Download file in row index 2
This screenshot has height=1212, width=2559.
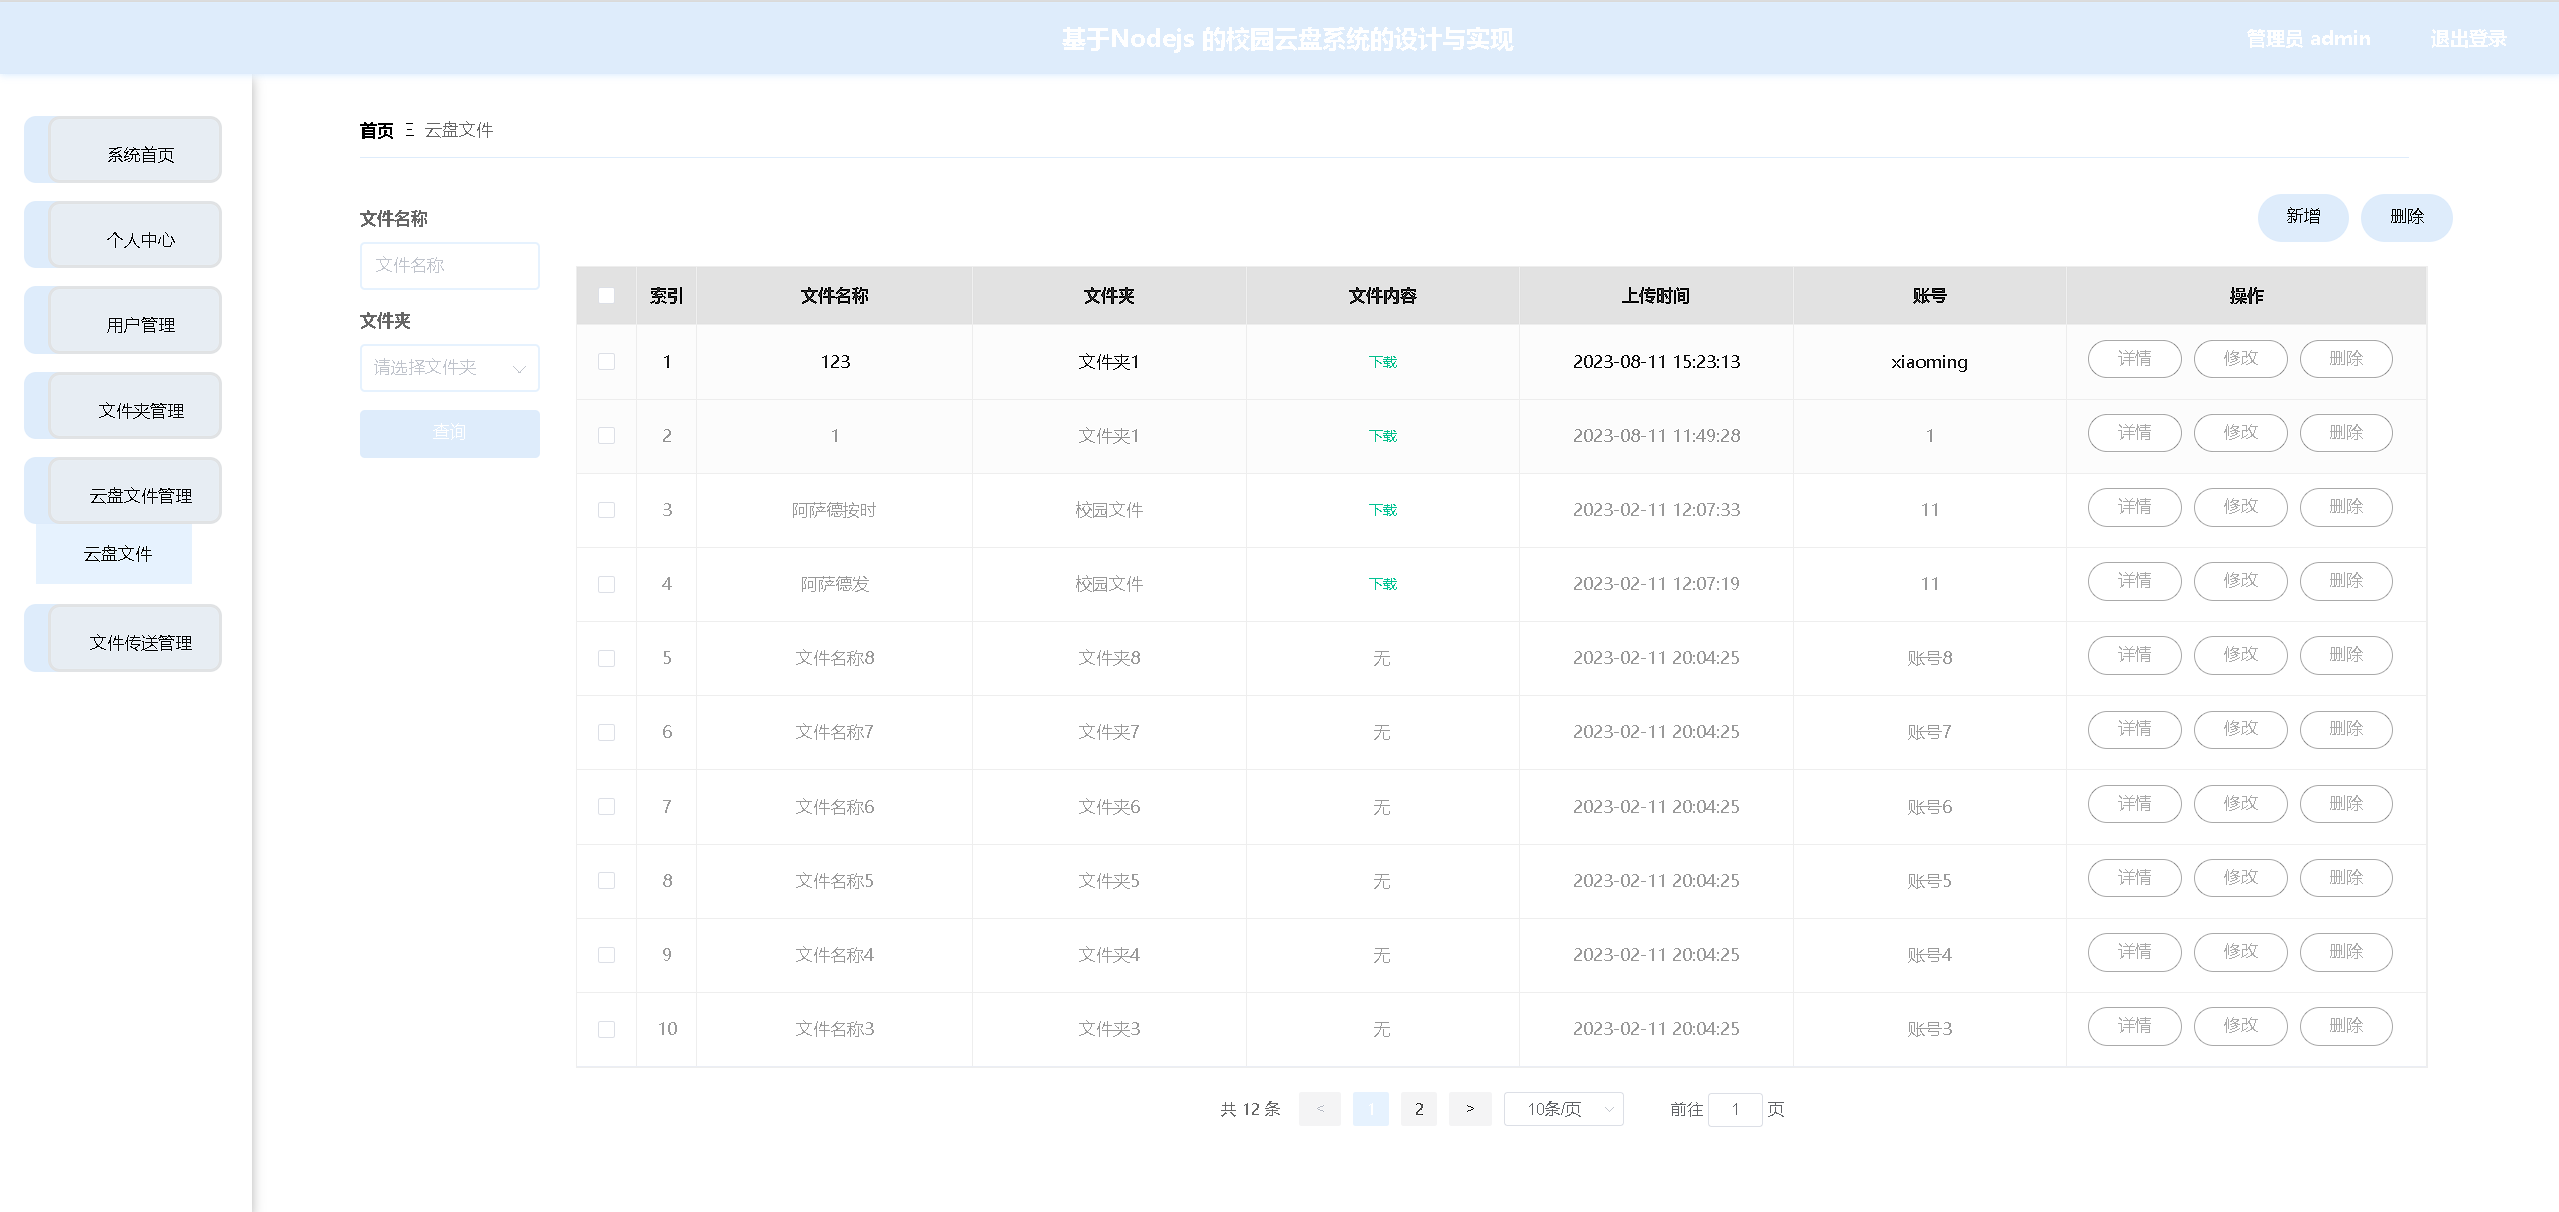(x=1382, y=436)
